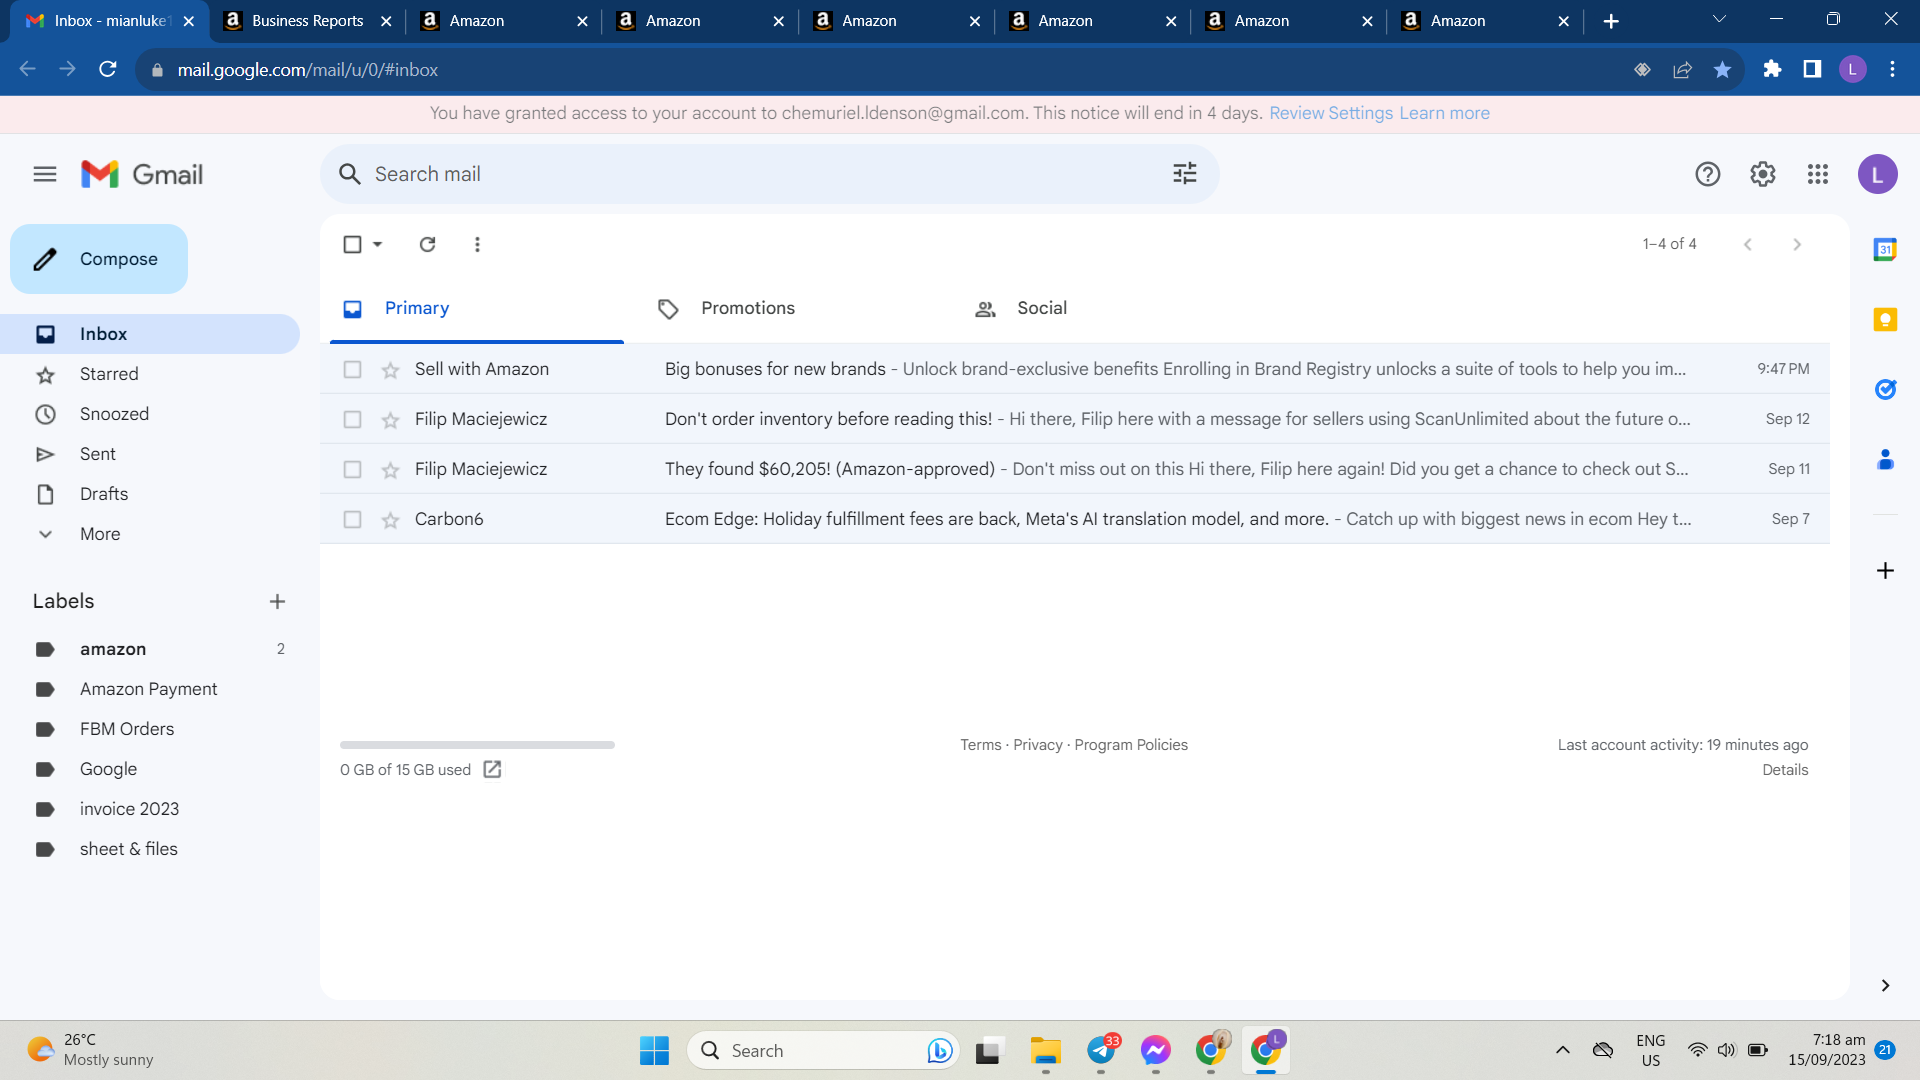Open Google Tasks side panel icon
Screen dimensions: 1920x1080
1885,389
